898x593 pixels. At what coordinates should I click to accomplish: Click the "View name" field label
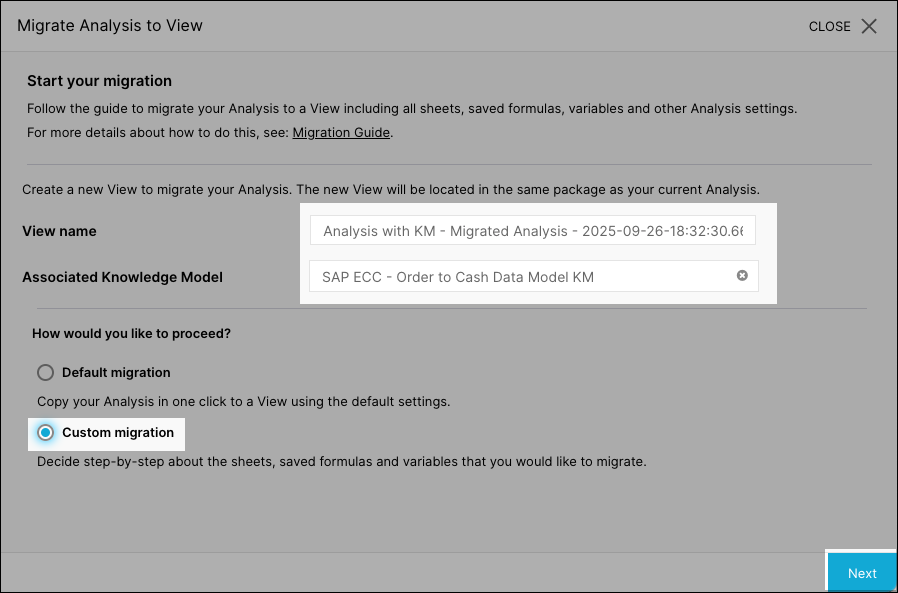point(59,231)
